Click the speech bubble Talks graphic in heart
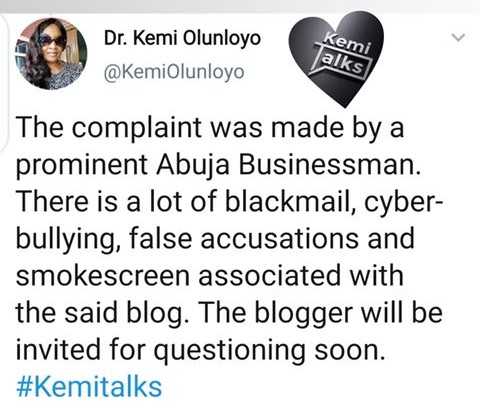480x402 pixels. click(343, 63)
